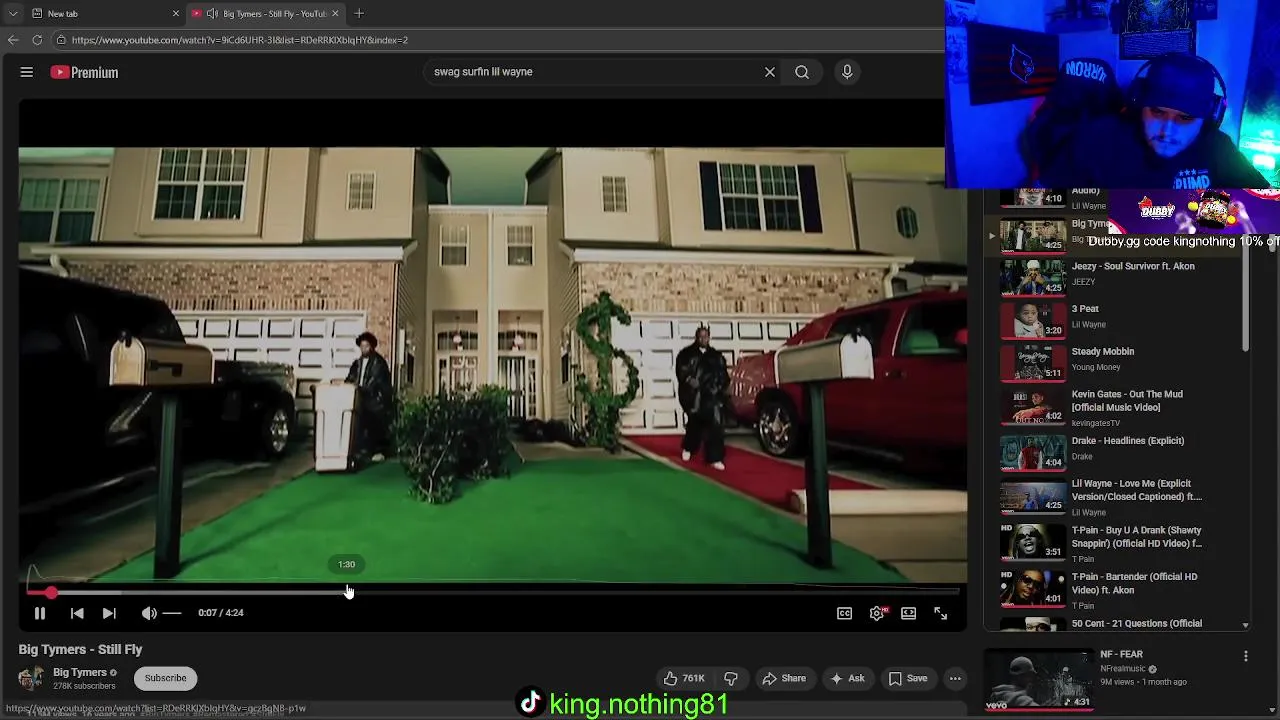Open the NF - FEAR recommended video
The image size is (1280, 720).
[1121, 655]
